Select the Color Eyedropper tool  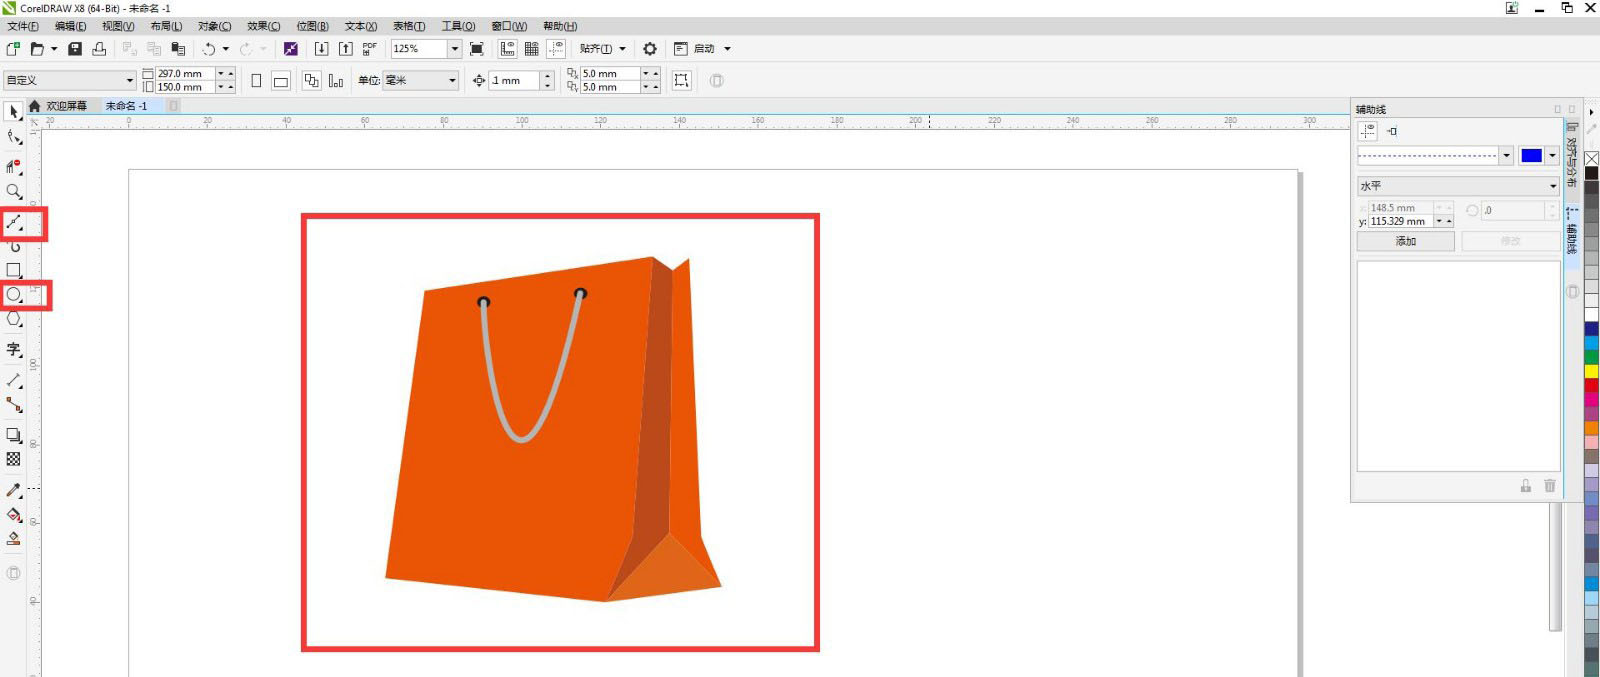click(x=14, y=490)
